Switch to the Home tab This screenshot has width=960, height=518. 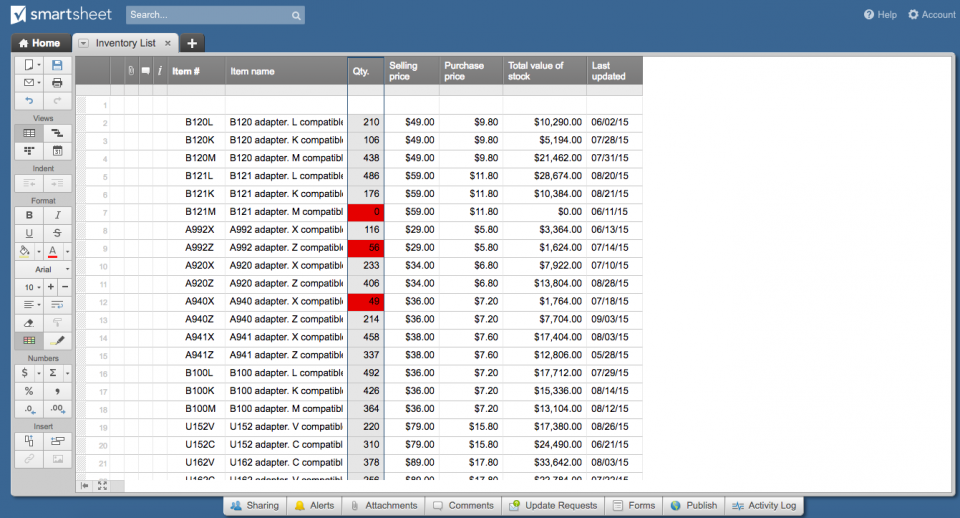coord(40,43)
